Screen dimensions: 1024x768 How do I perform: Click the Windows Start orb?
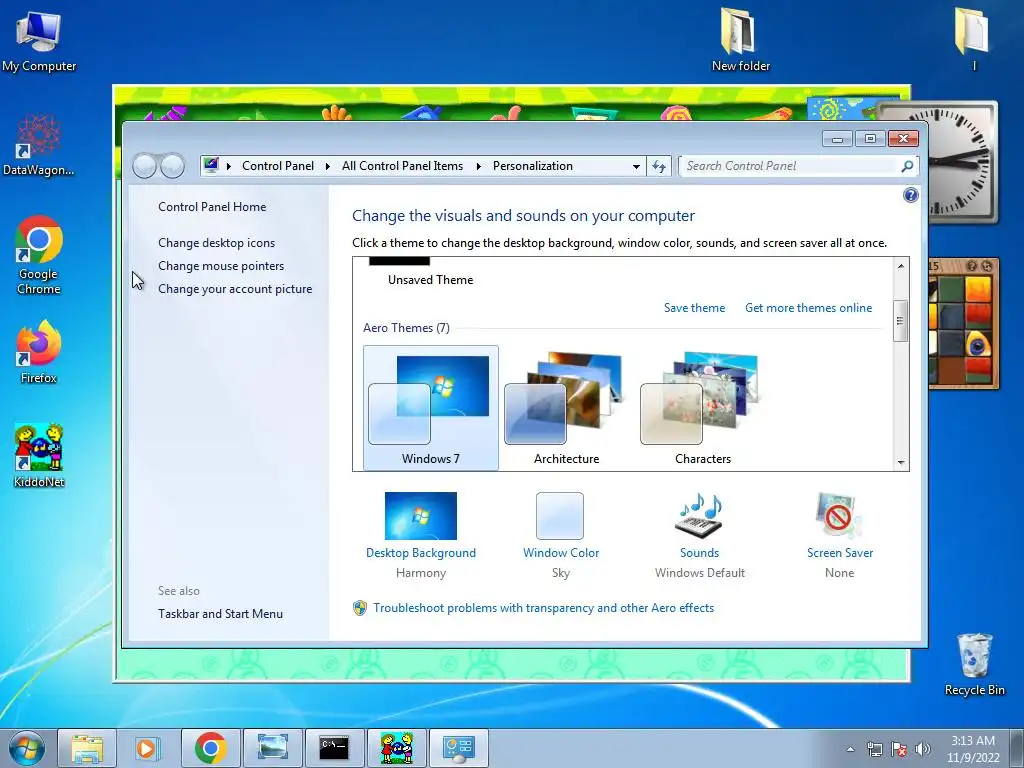coord(27,748)
